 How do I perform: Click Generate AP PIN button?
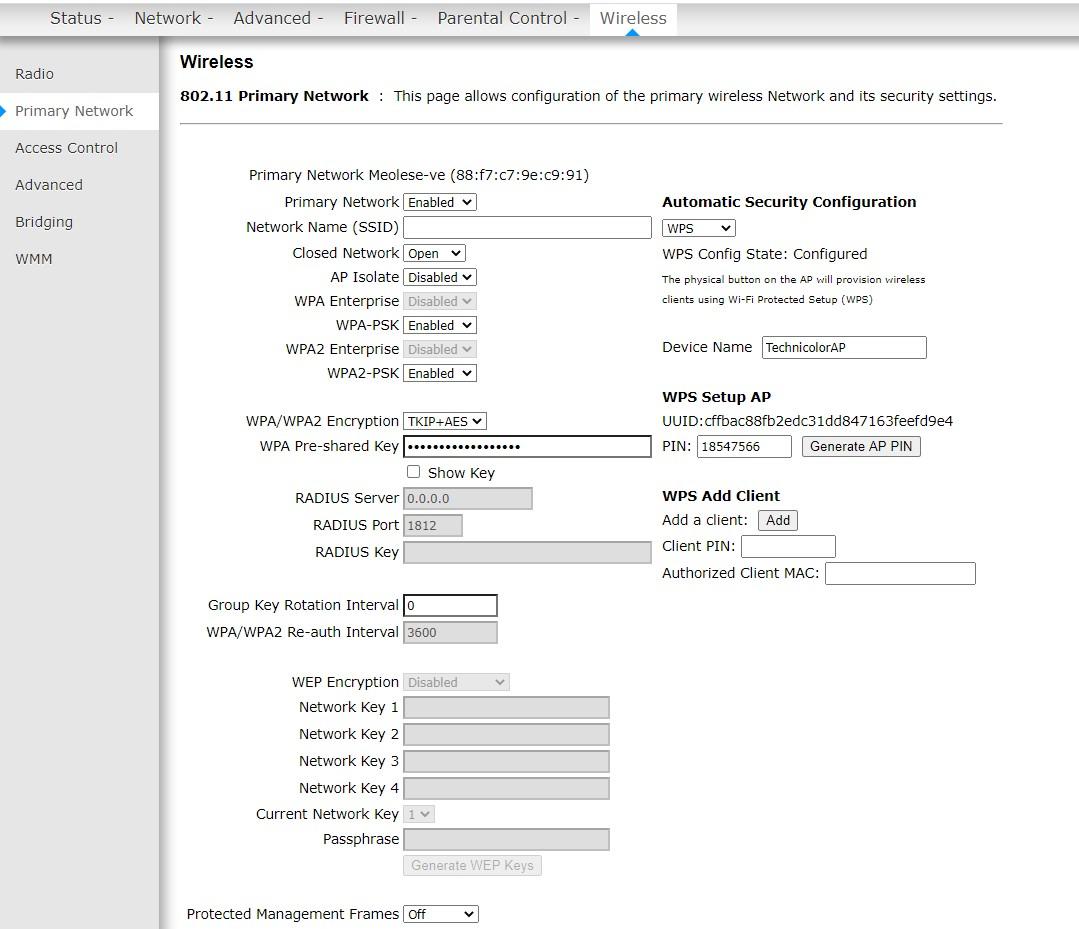coord(861,447)
